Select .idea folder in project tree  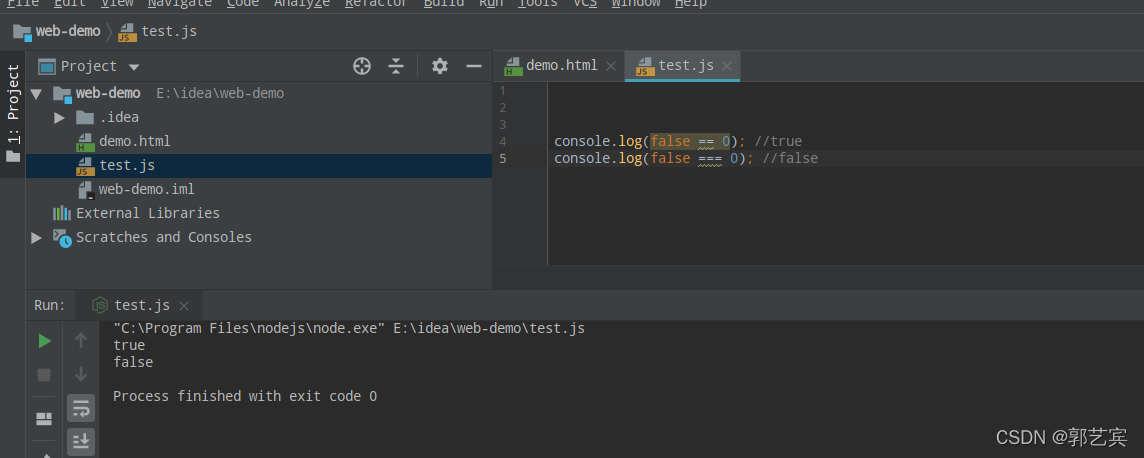pos(119,117)
